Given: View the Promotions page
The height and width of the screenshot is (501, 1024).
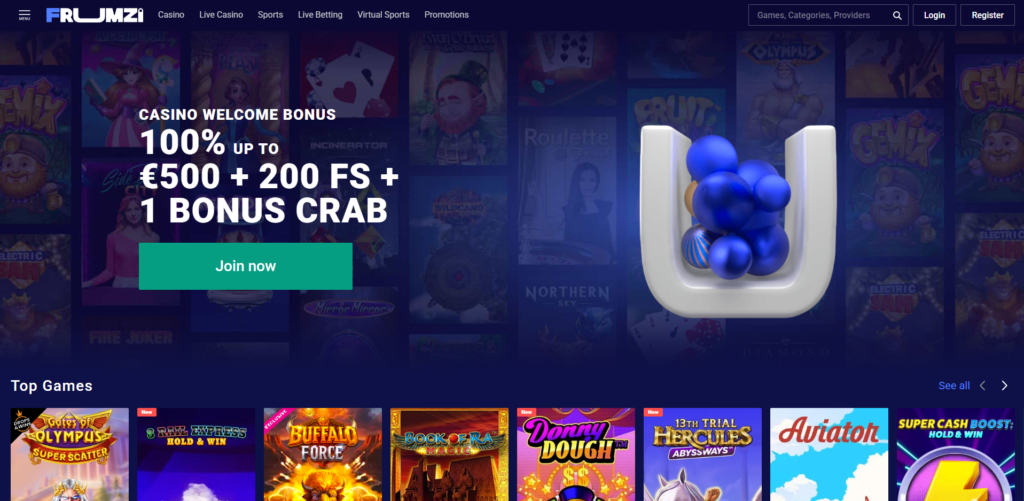Looking at the screenshot, I should (447, 14).
